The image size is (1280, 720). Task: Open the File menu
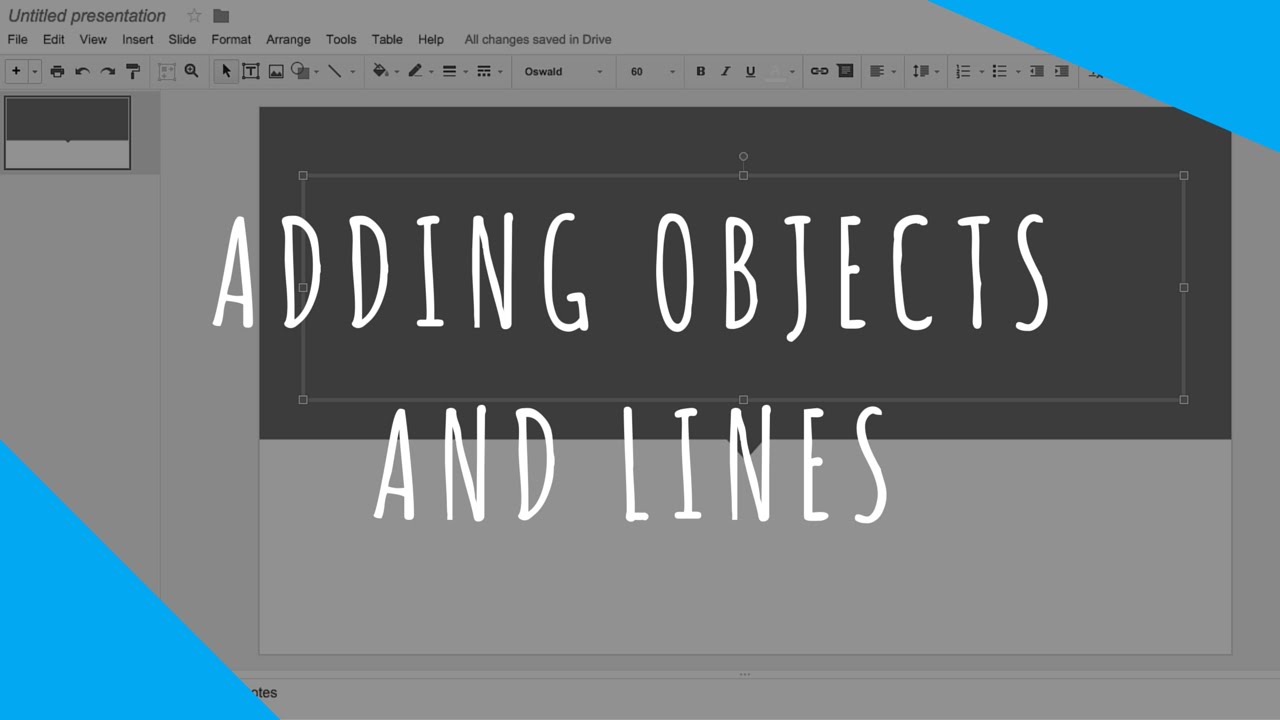(x=18, y=39)
